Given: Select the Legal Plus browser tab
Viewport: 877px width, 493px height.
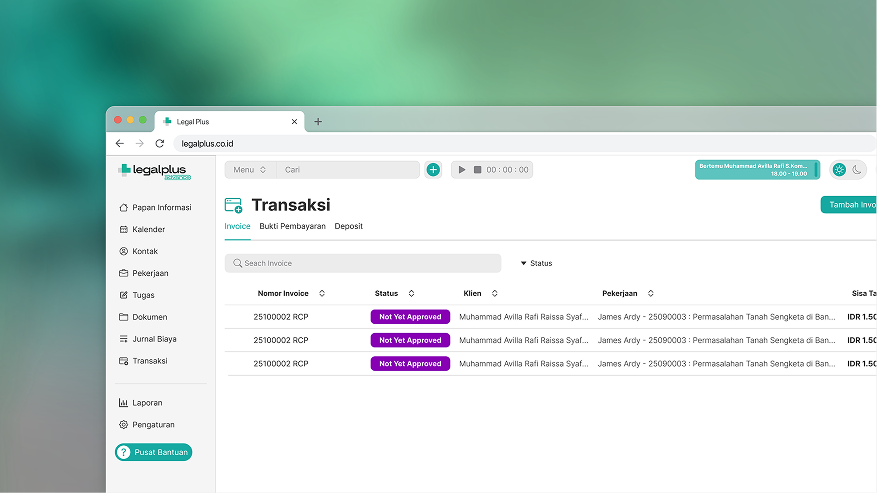Looking at the screenshot, I should [x=229, y=121].
